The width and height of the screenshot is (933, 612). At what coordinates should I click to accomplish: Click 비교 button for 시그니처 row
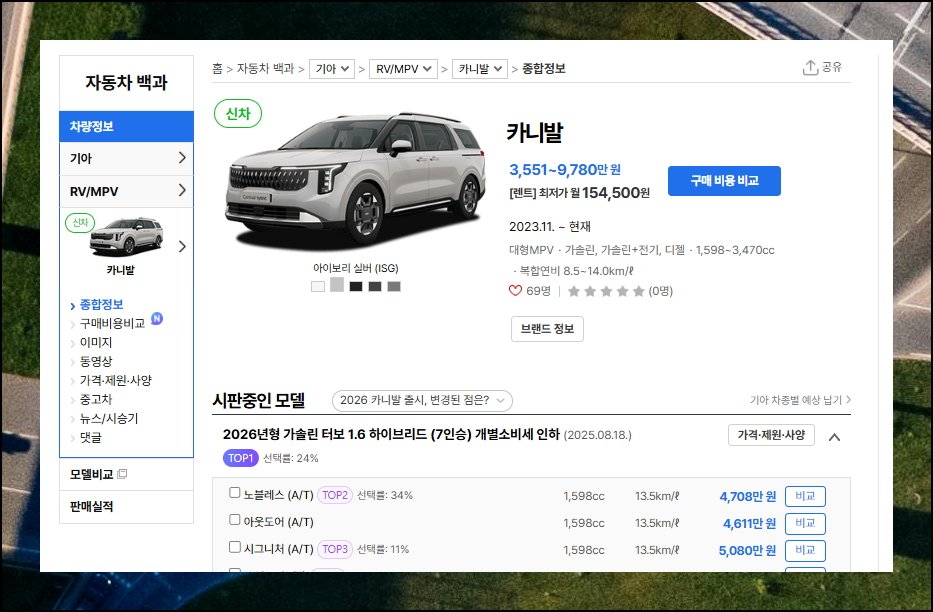[805, 551]
